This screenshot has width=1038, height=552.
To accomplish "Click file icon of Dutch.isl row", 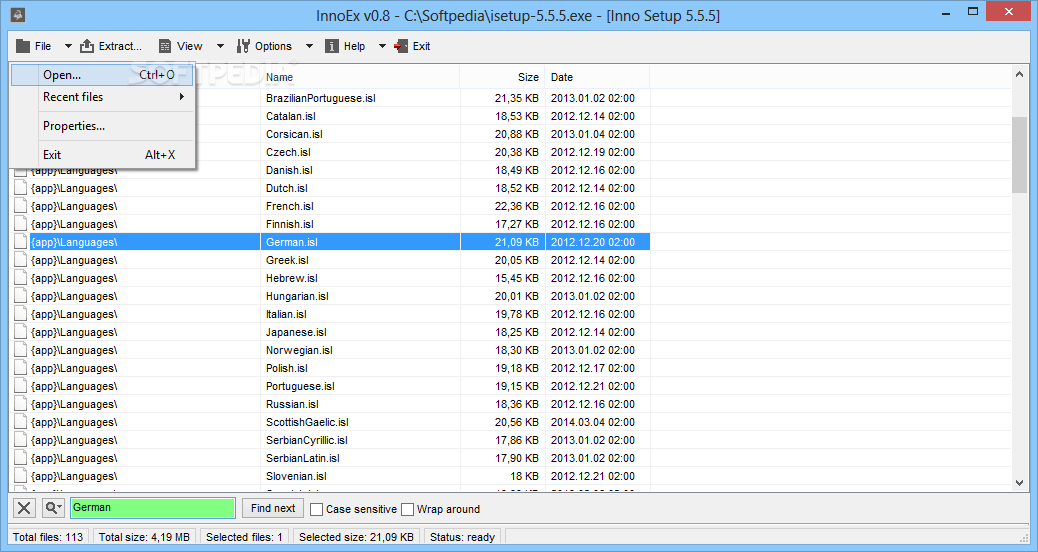I will [21, 189].
